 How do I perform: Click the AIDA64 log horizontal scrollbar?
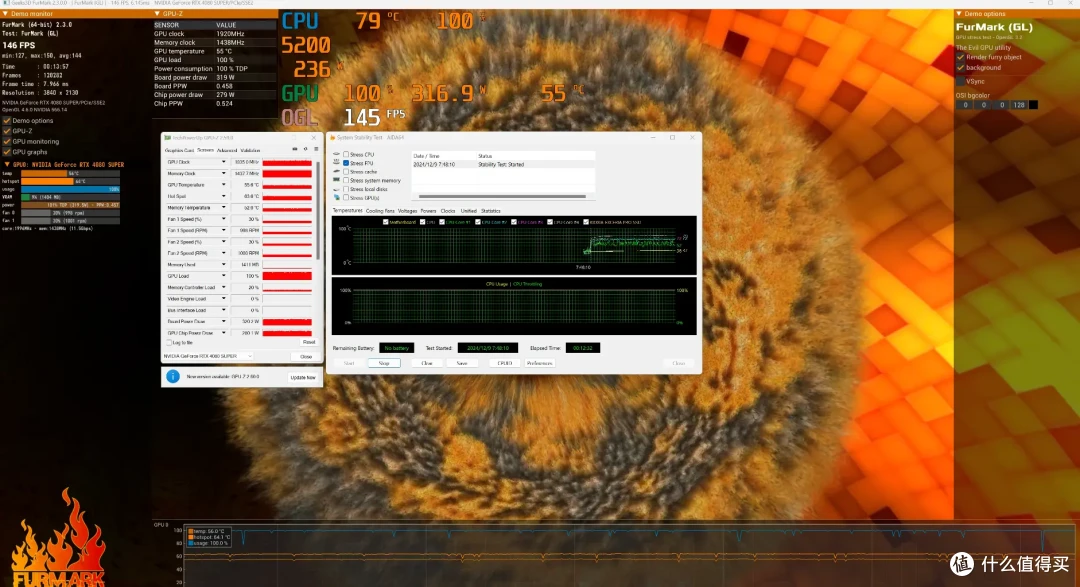coord(502,196)
